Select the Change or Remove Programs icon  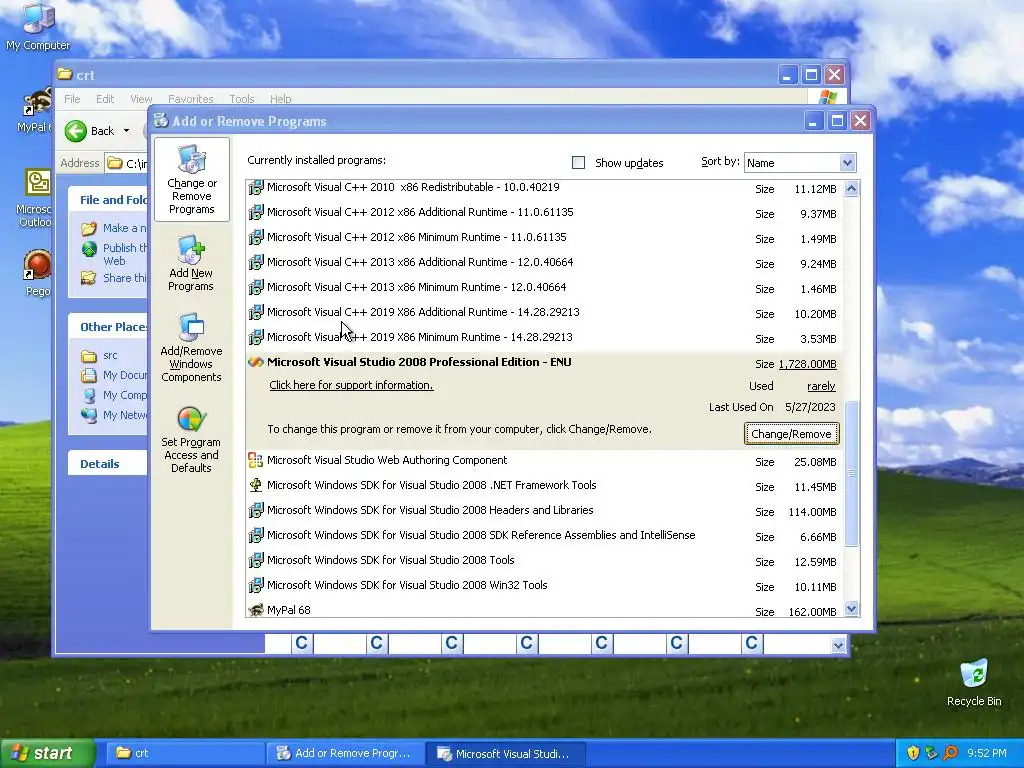pos(191,180)
